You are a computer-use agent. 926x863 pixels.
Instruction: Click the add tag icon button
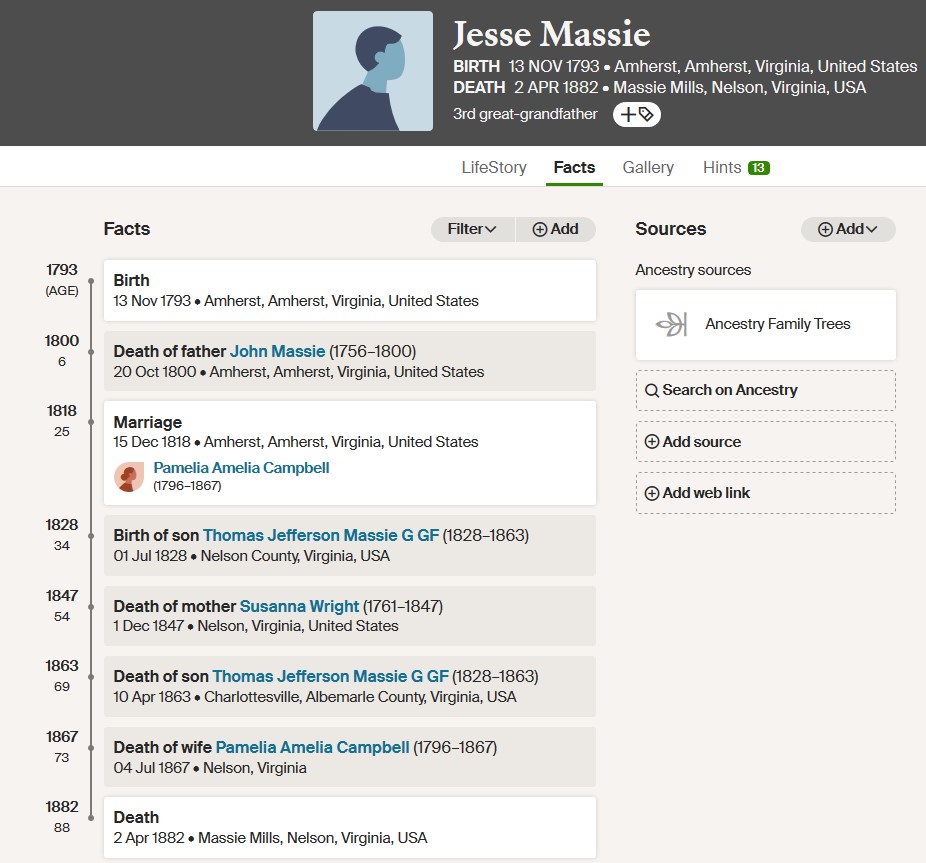(636, 115)
